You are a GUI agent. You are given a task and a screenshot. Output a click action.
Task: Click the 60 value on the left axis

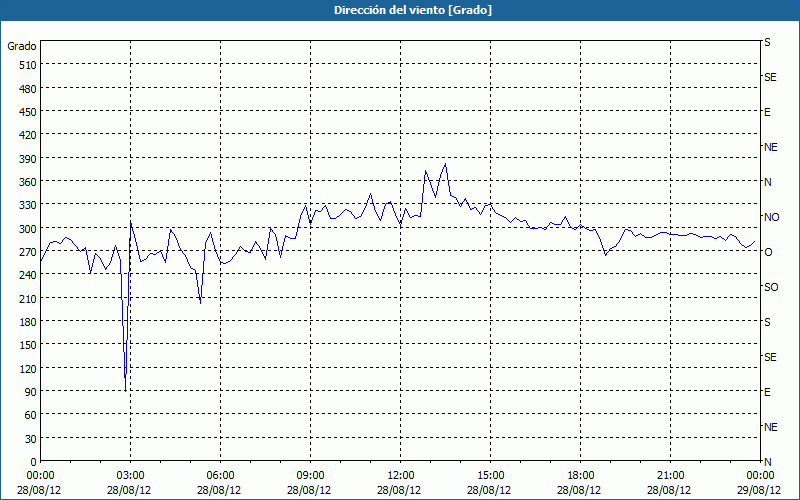coord(31,415)
